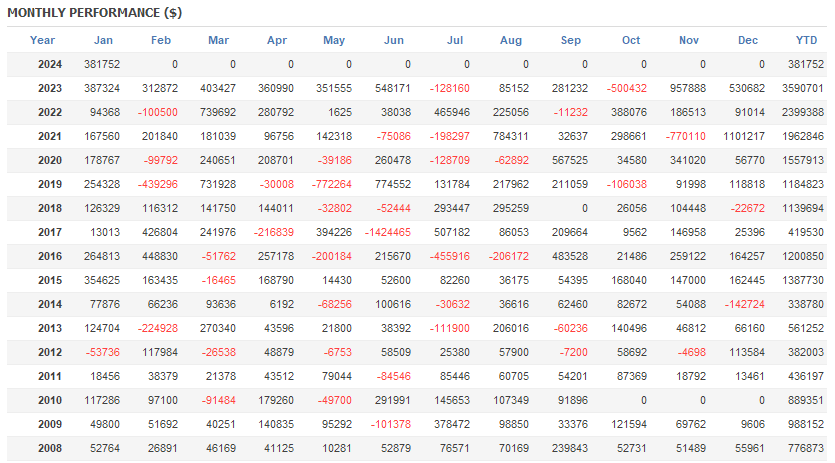Click the -1424465 loss cell for June 2017
The width and height of the screenshot is (835, 463).
click(x=387, y=233)
